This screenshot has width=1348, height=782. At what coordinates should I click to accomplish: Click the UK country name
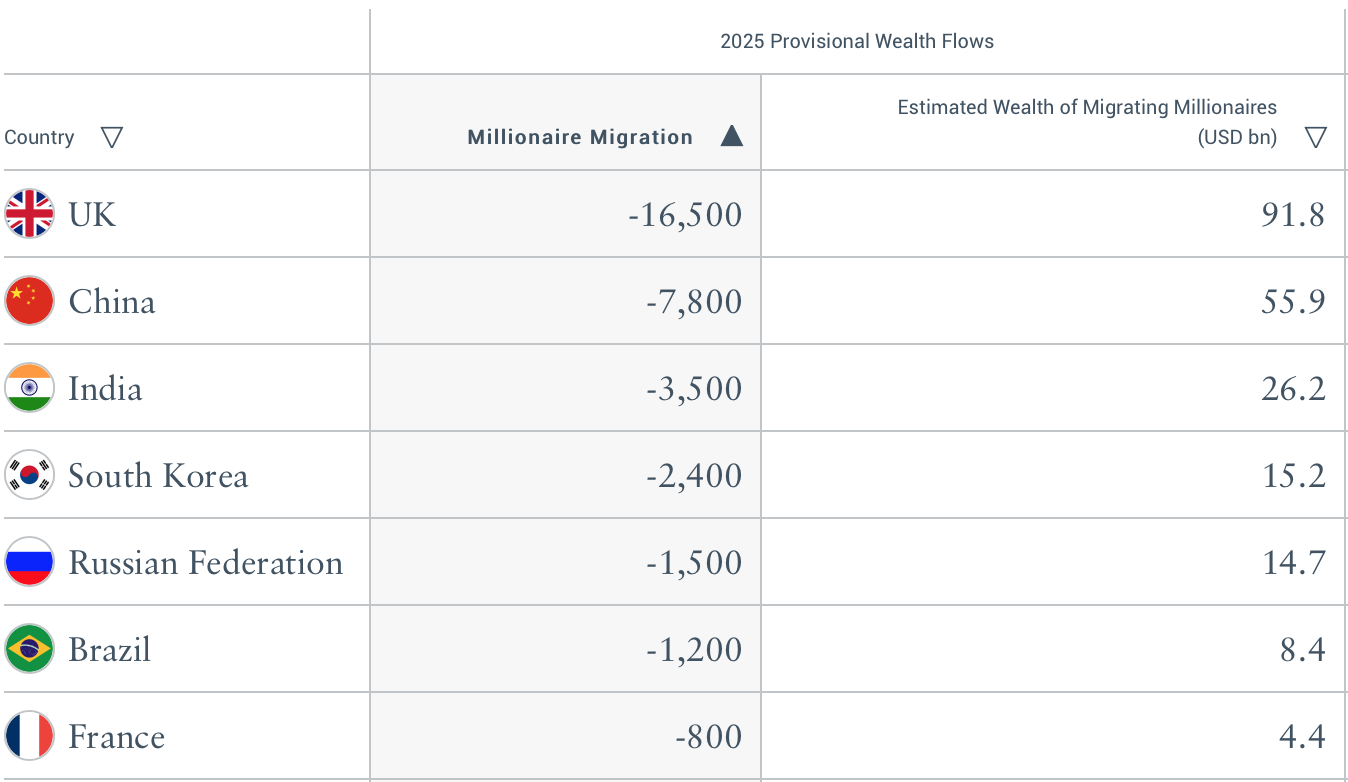92,214
